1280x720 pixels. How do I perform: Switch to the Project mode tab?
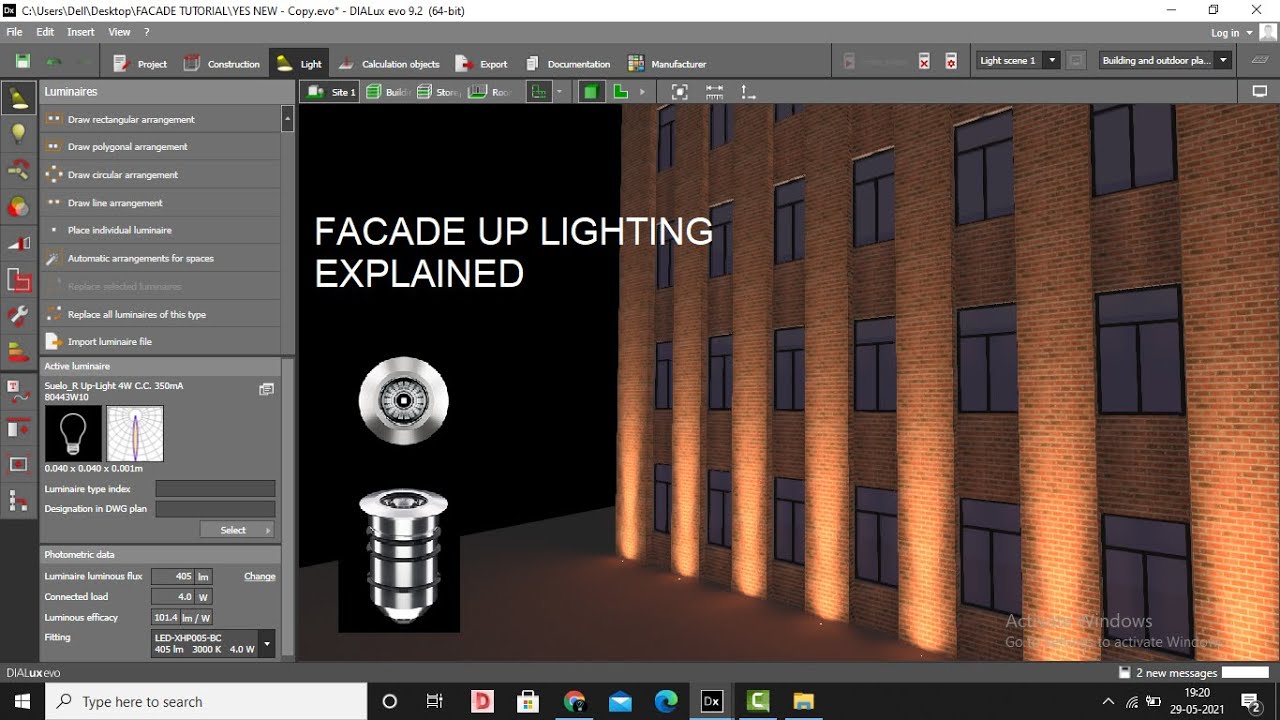[x=140, y=63]
